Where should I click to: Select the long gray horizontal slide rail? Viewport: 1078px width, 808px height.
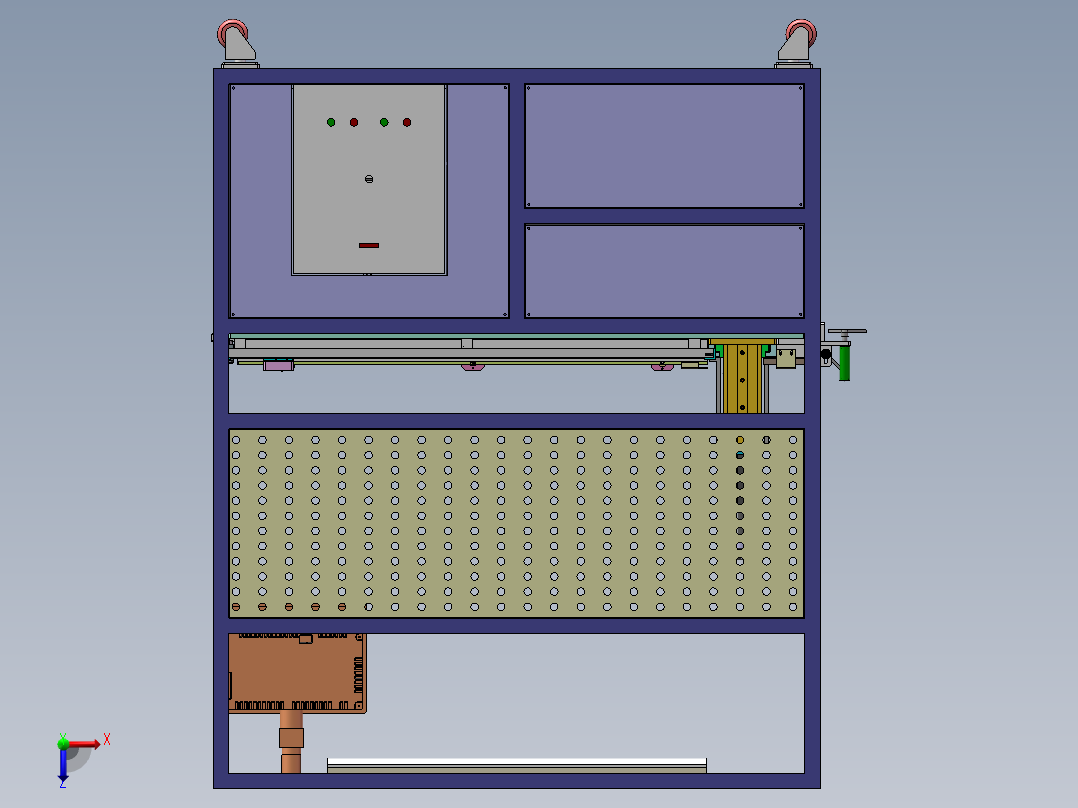coord(471,353)
